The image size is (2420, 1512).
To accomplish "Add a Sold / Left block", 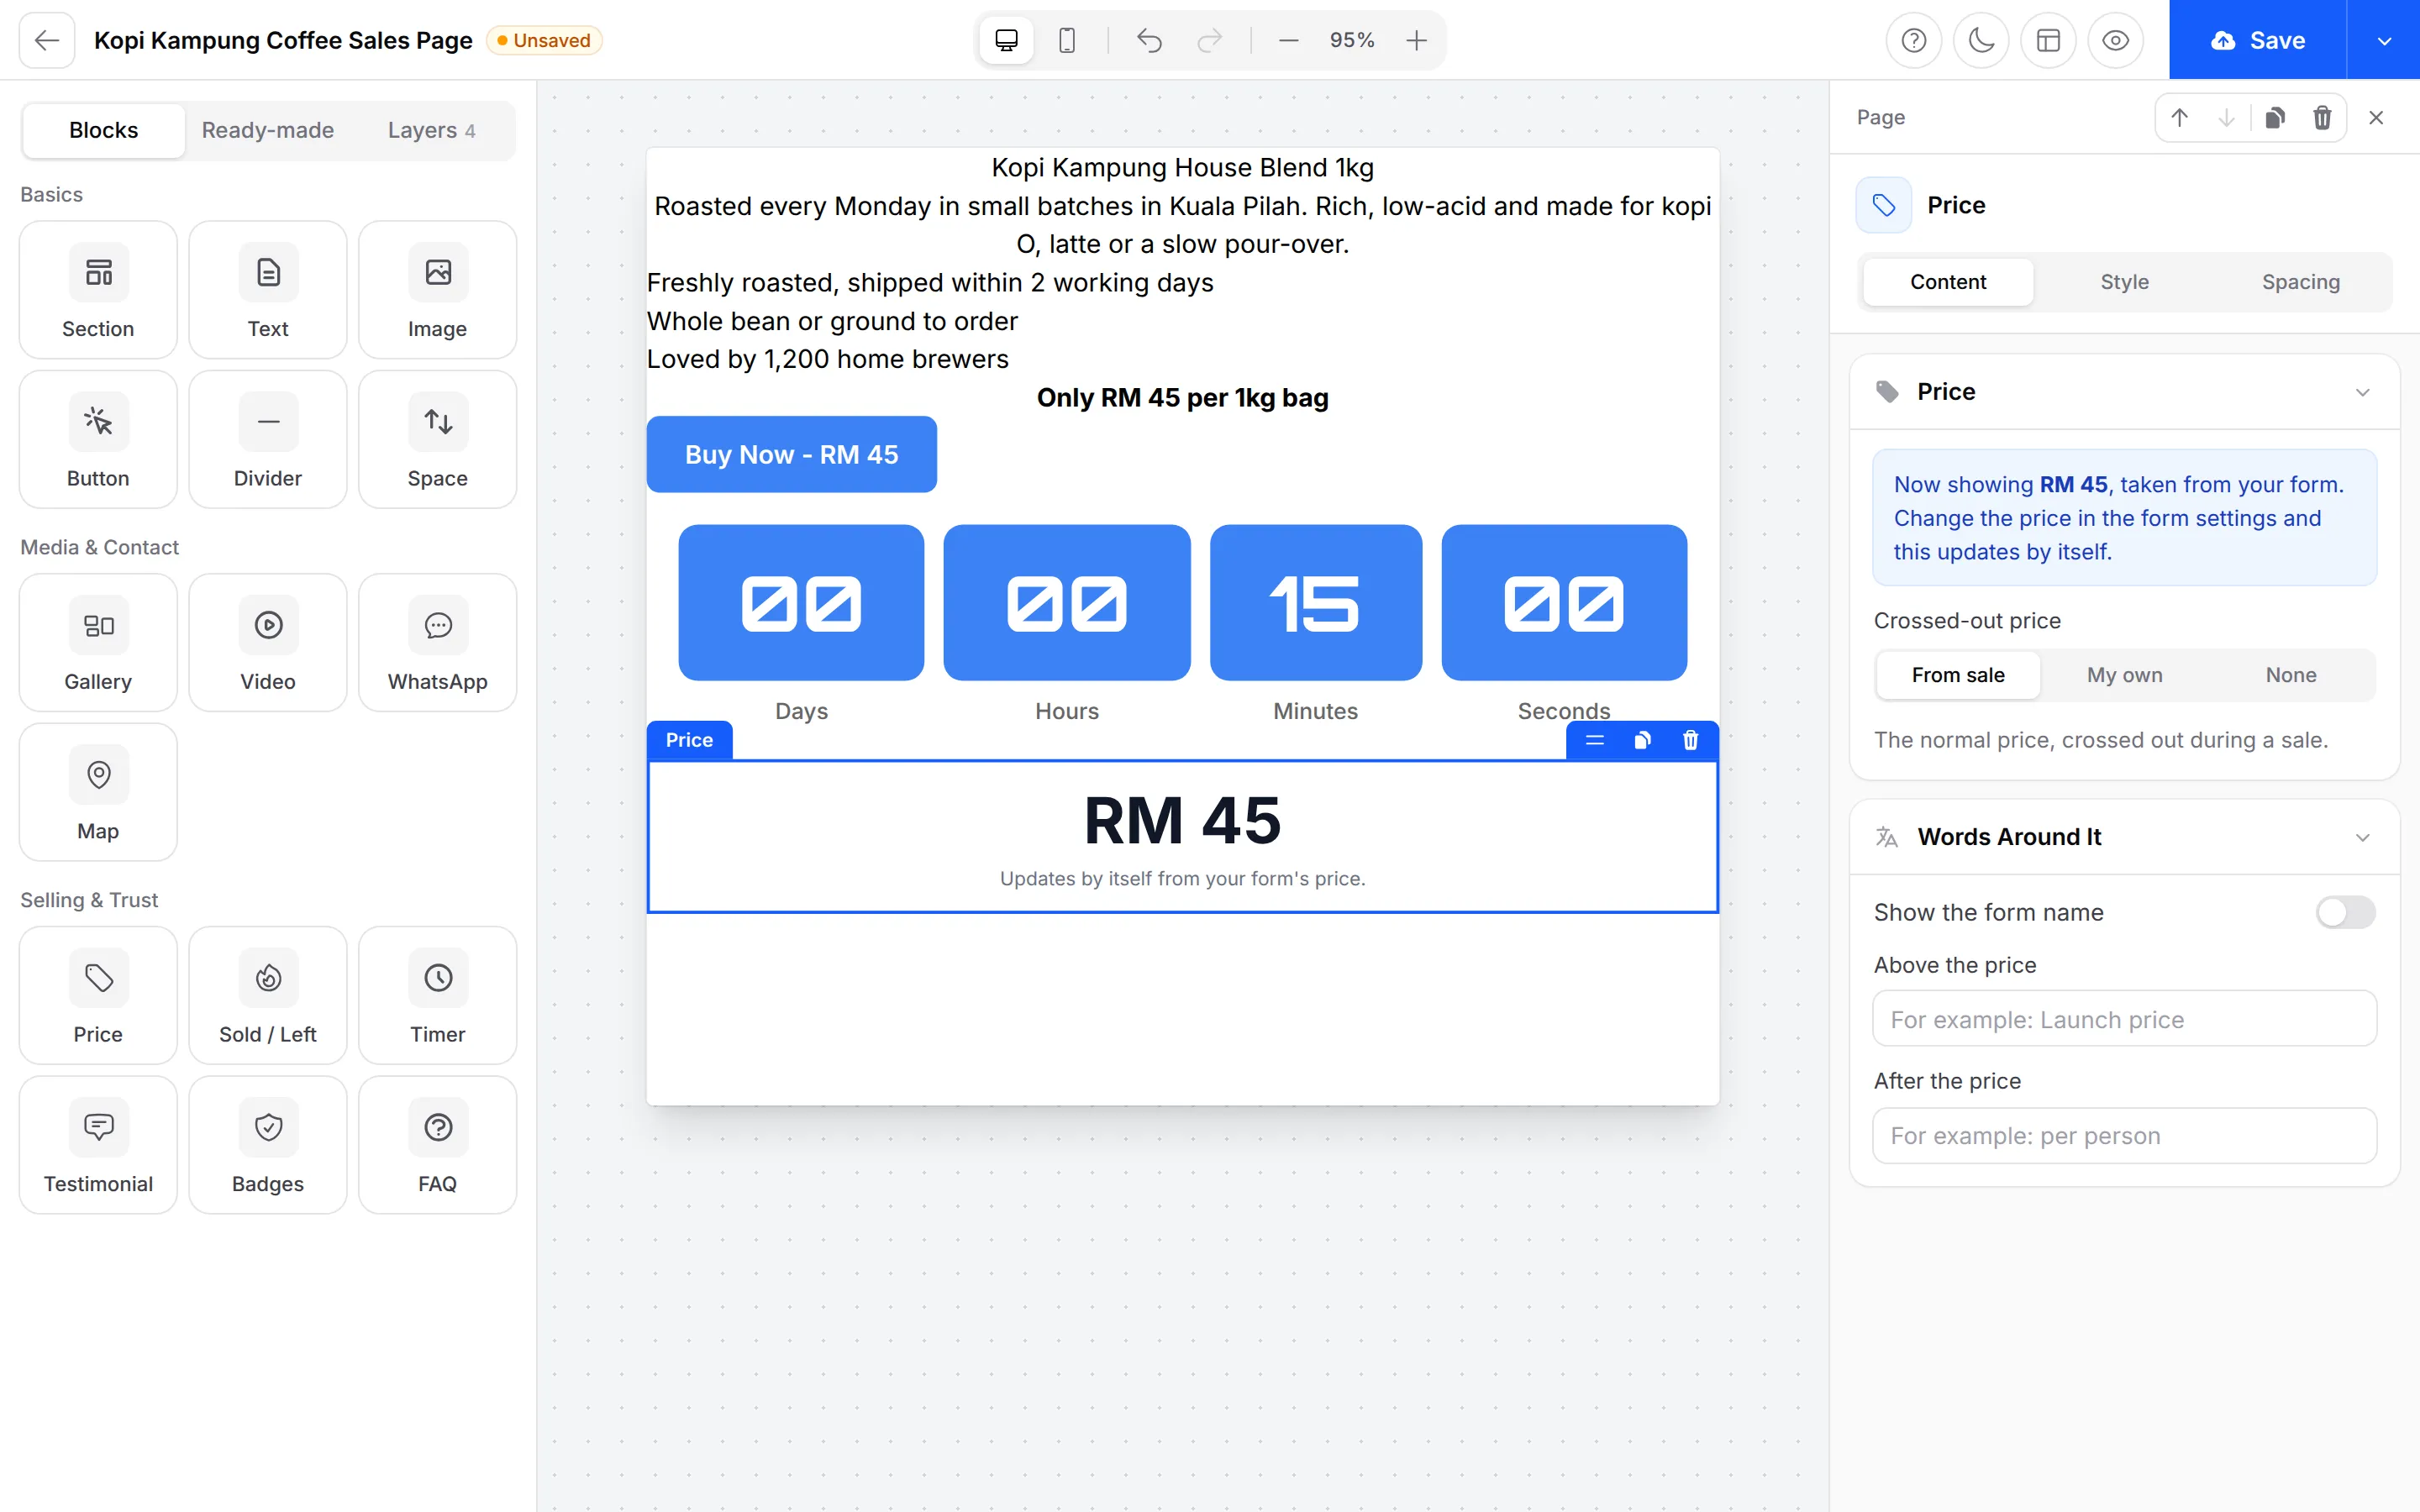I will 268,996.
